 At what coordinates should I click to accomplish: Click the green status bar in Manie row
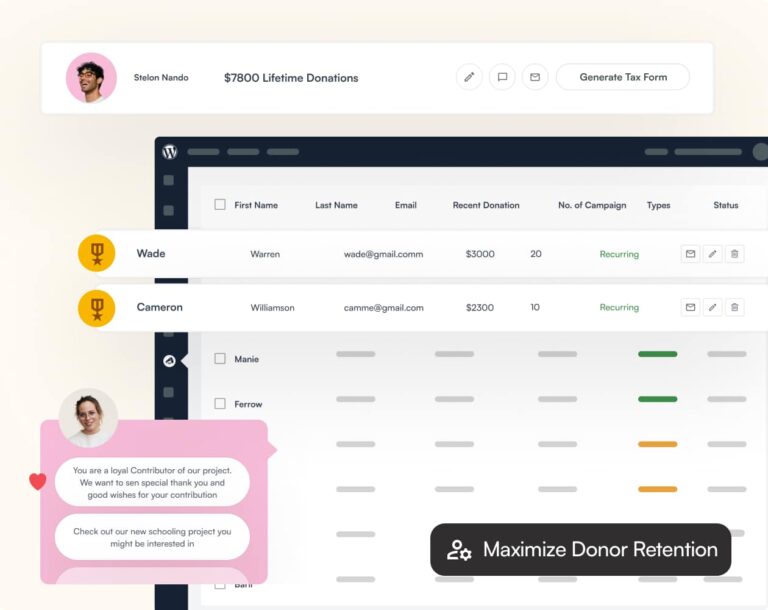[657, 354]
